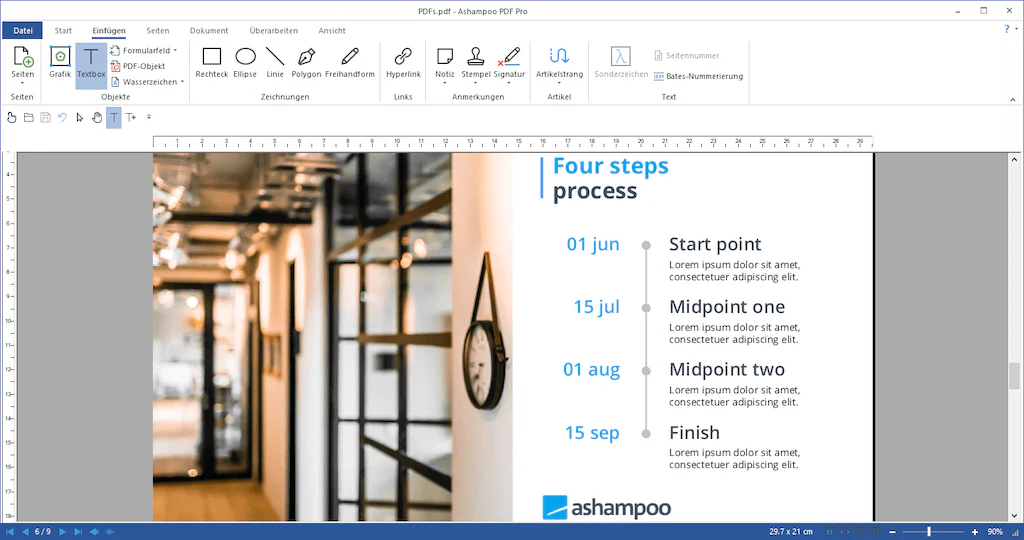Screen dimensions: 1024x540
Task: Click the '15 sep' date text
Action: point(592,433)
